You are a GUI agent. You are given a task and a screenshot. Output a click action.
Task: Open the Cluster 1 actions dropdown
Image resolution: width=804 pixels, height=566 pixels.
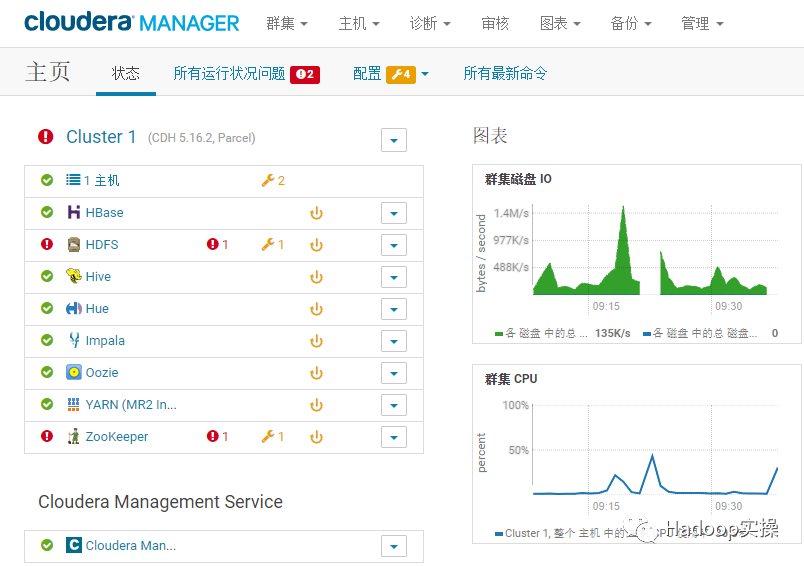point(394,140)
